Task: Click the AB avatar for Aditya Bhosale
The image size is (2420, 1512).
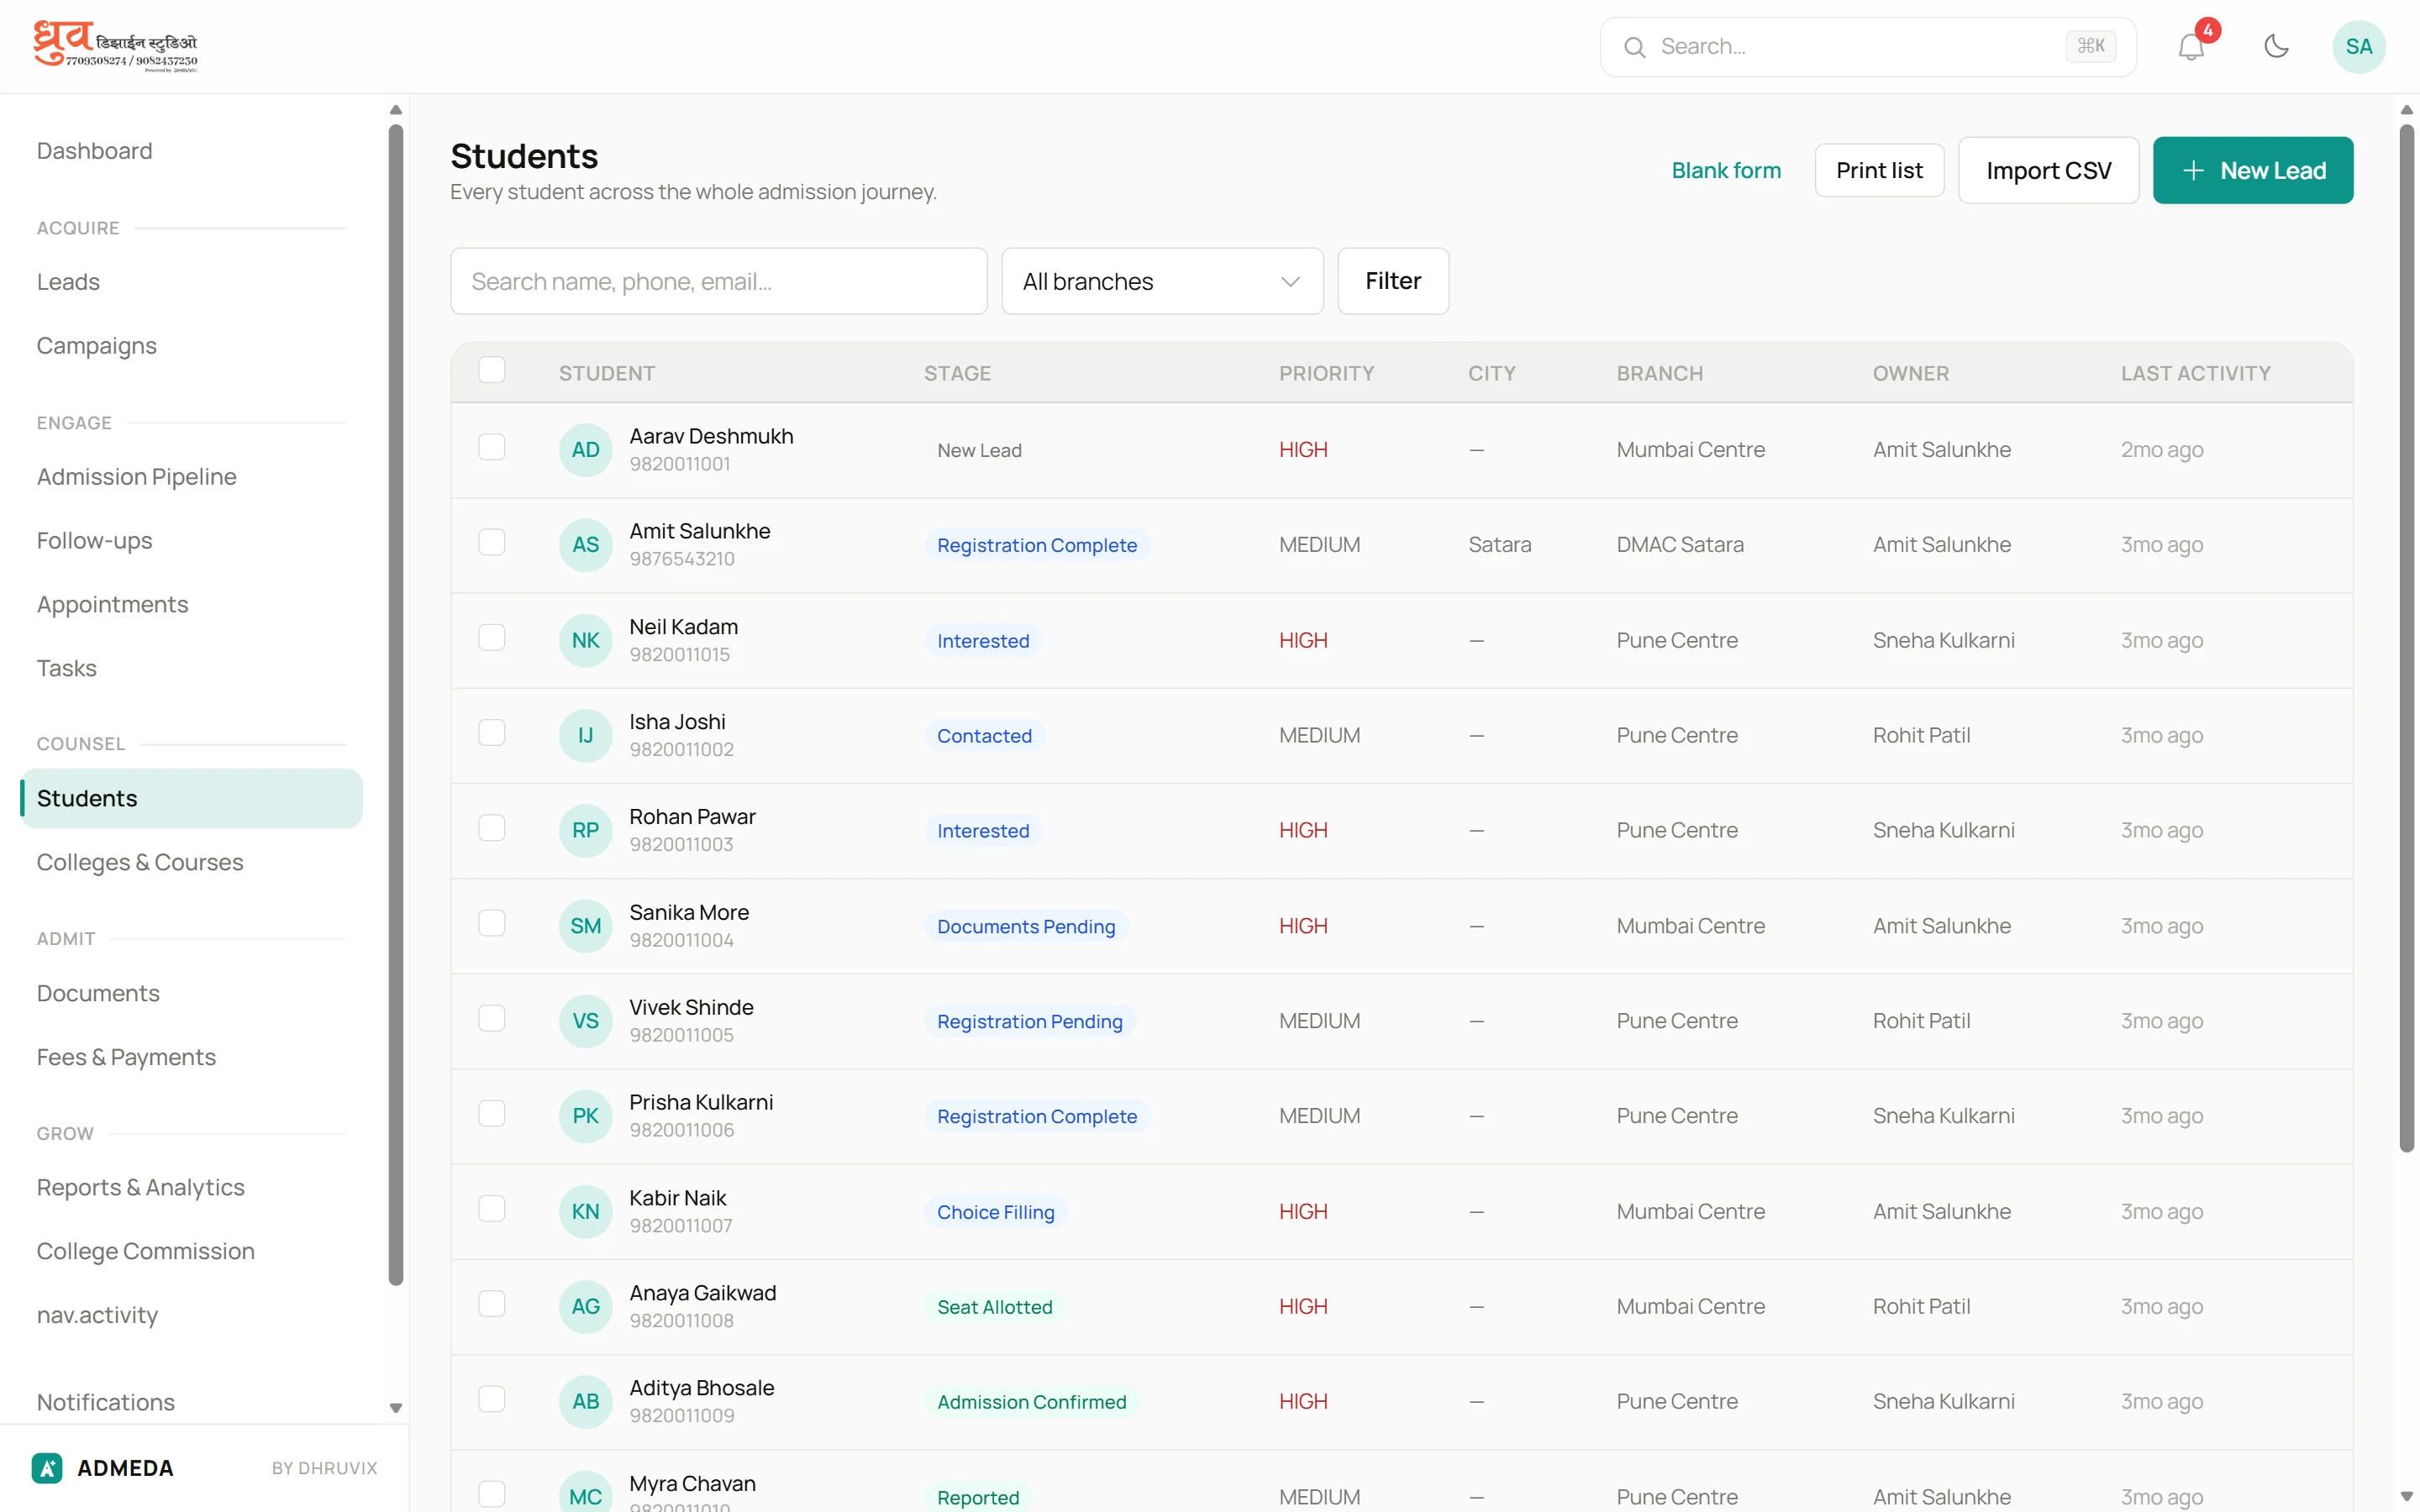Action: 585,1401
